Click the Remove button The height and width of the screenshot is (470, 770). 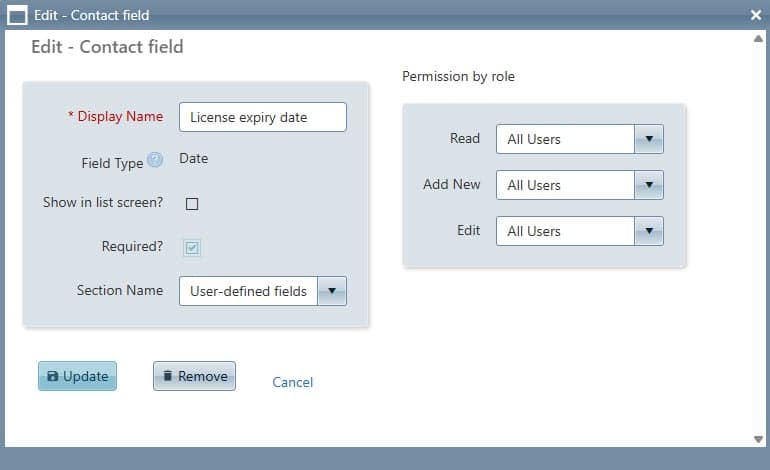coord(194,376)
